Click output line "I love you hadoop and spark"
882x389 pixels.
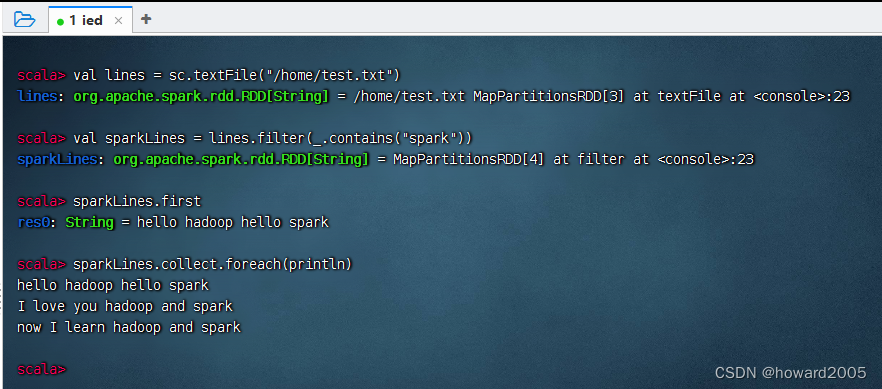tap(125, 306)
